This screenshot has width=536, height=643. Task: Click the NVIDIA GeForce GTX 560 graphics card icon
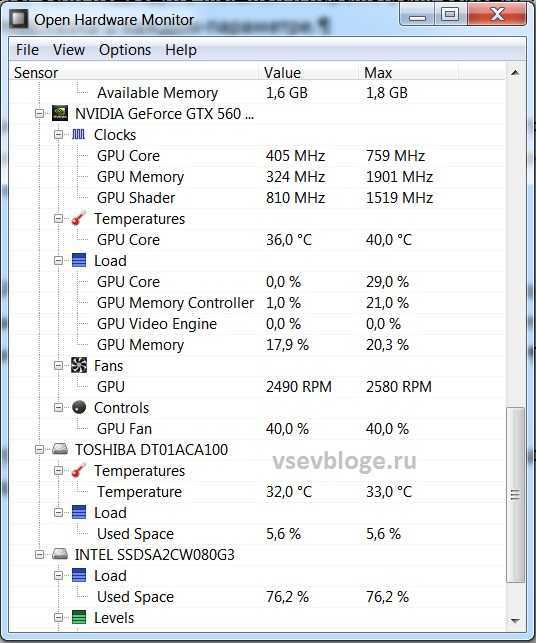[x=60, y=114]
